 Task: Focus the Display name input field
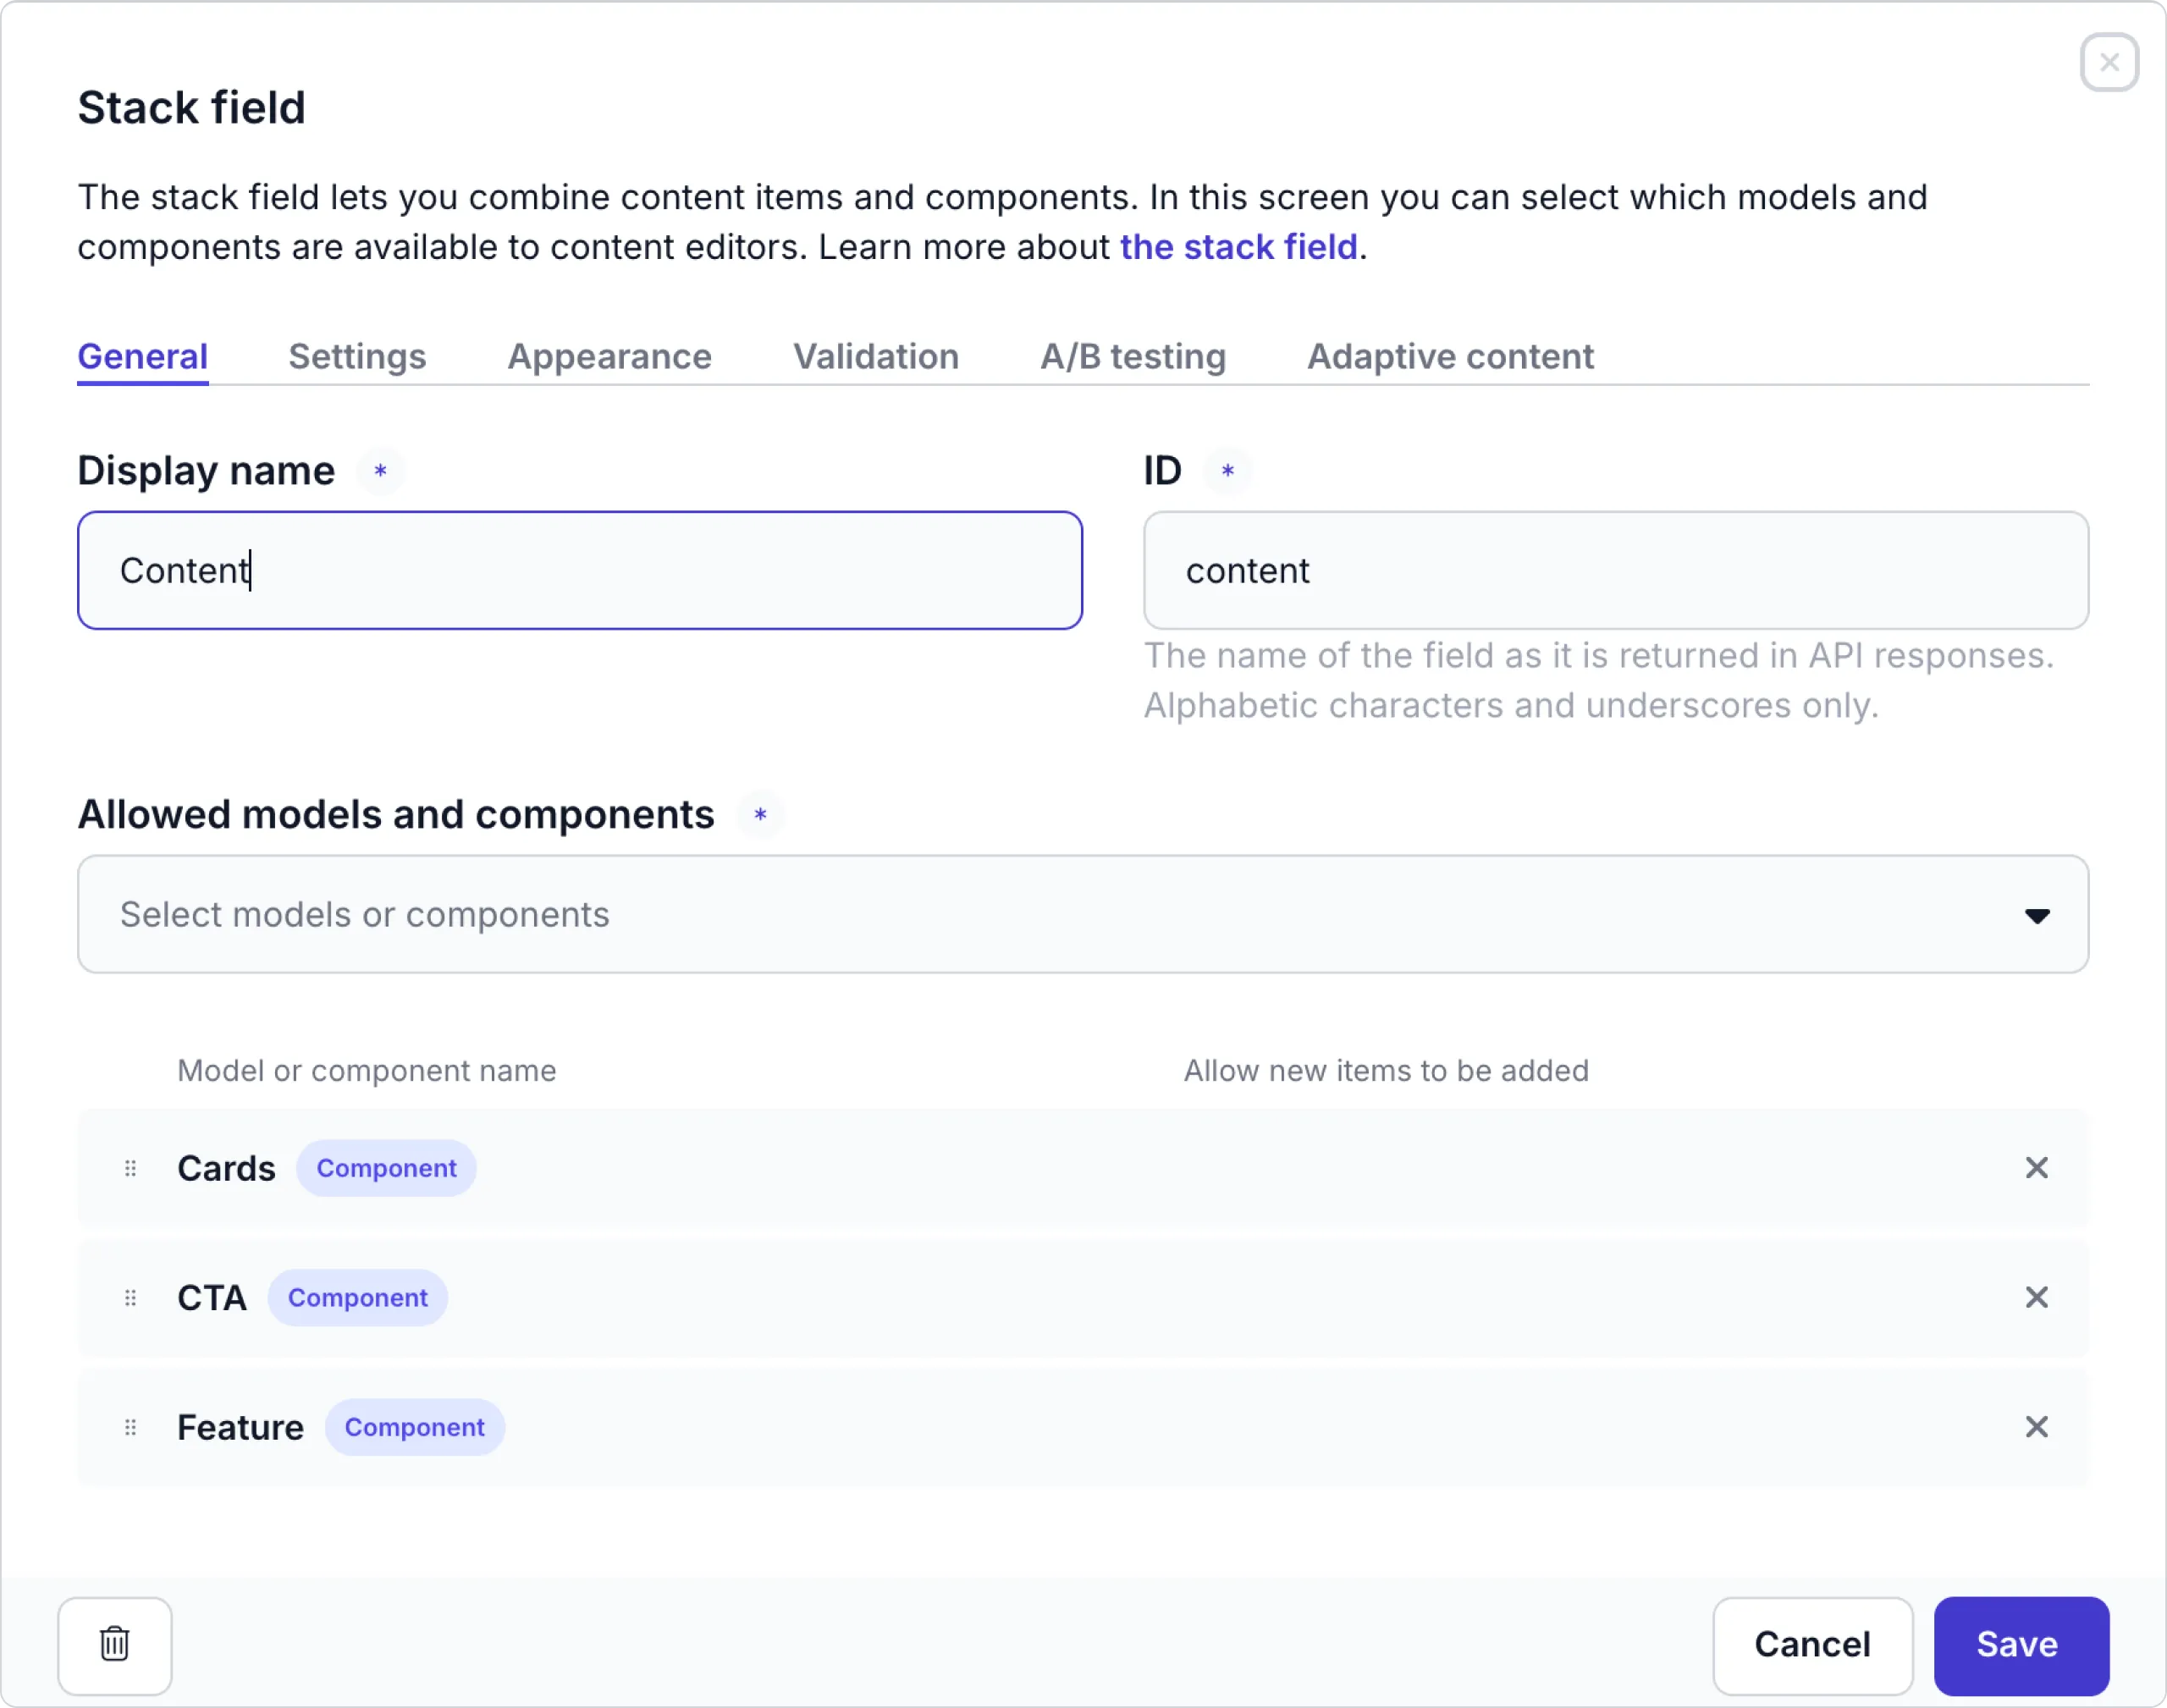tap(580, 571)
